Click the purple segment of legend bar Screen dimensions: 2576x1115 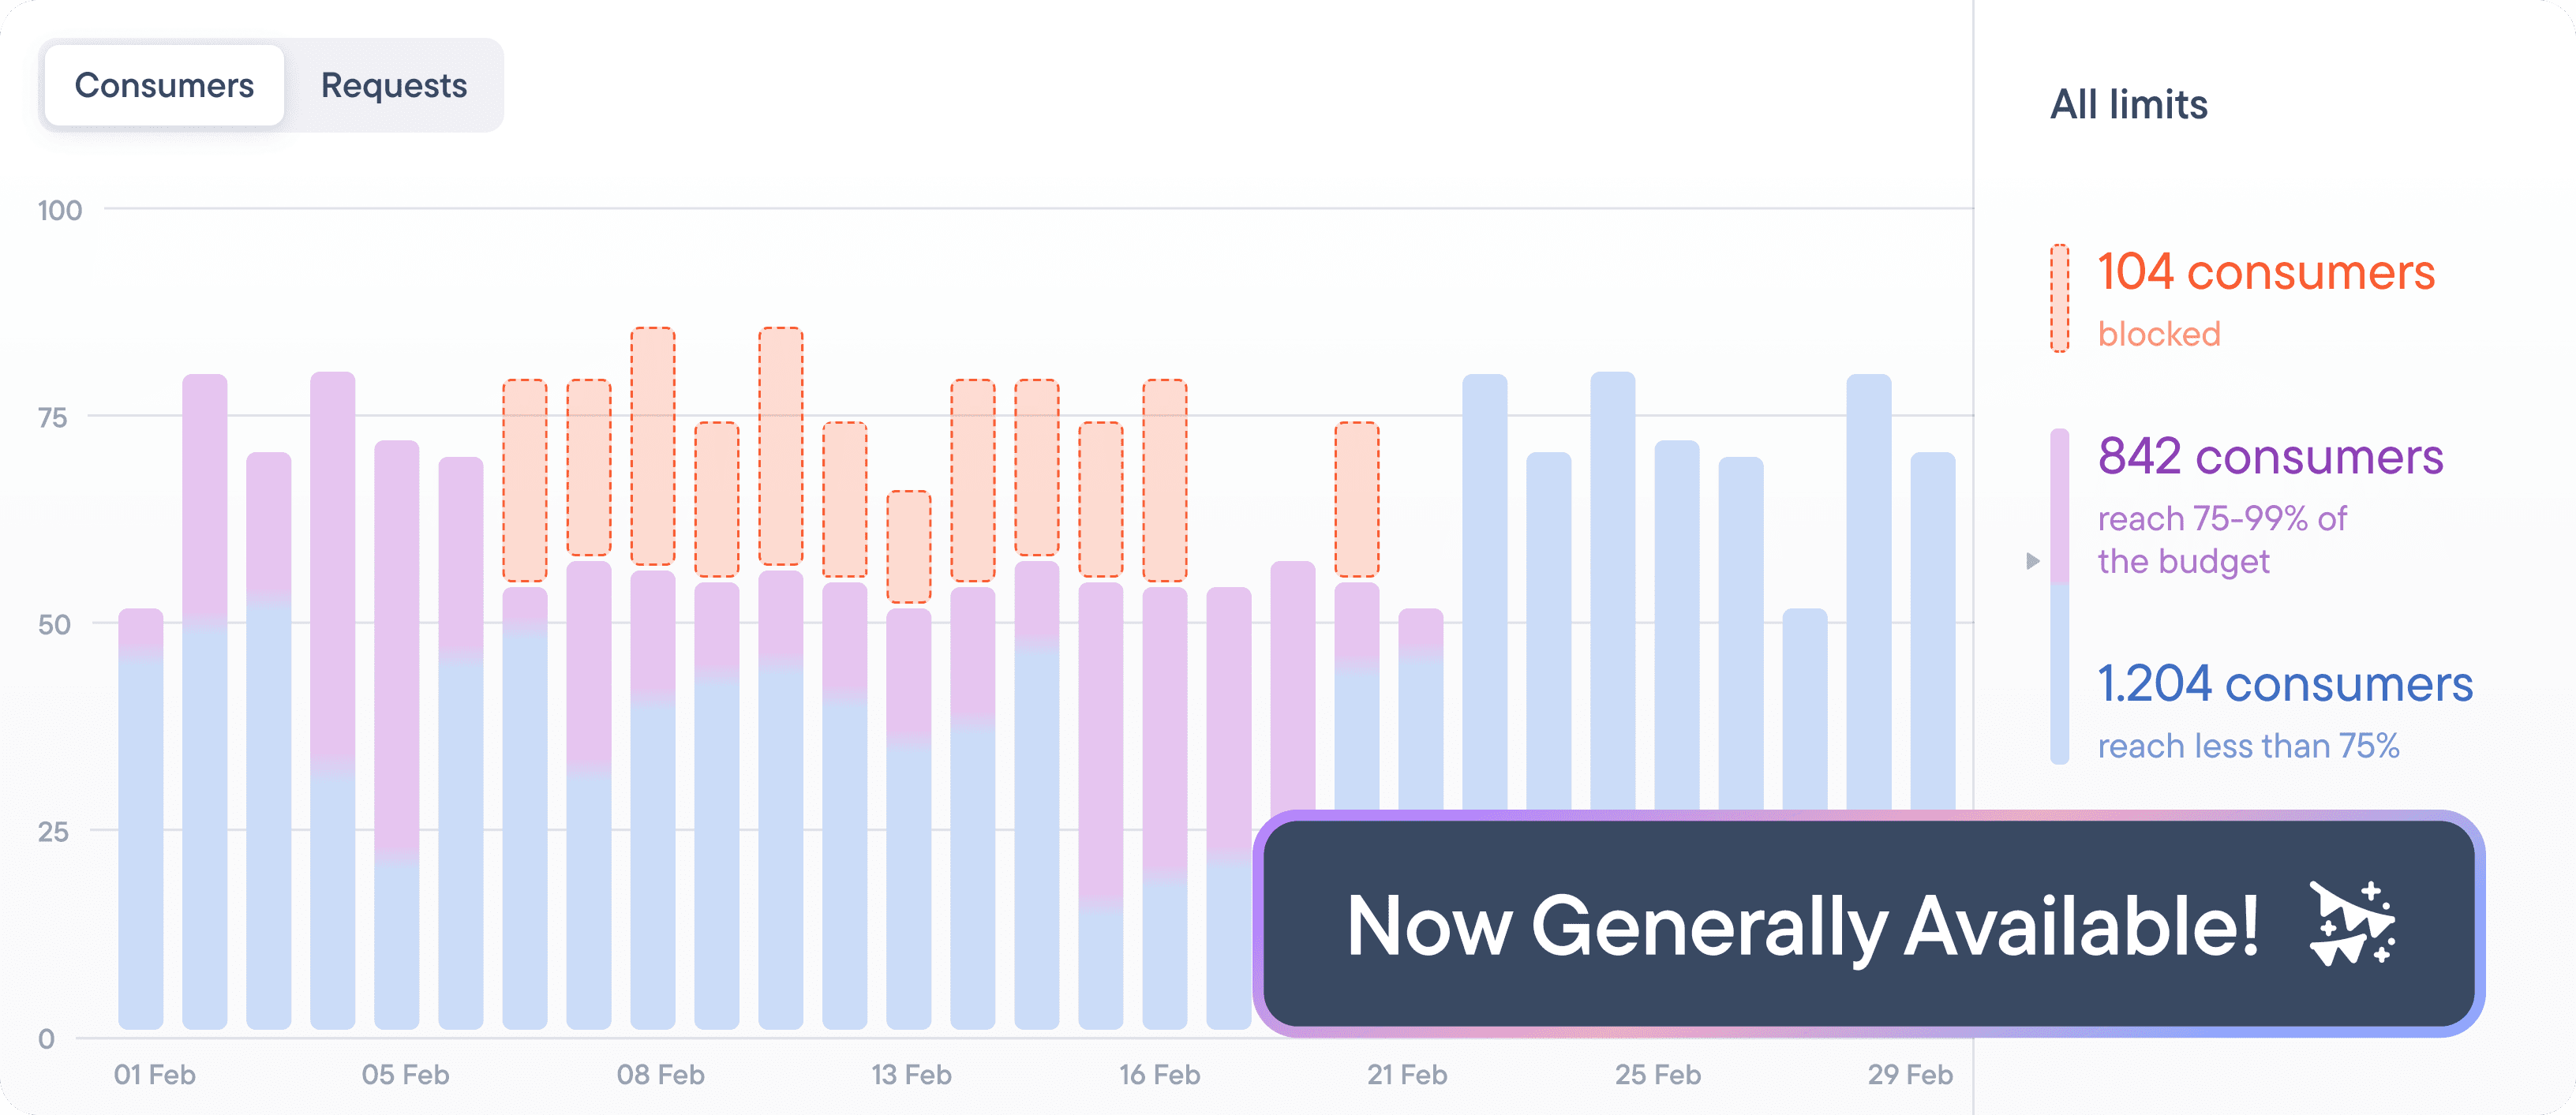click(2059, 505)
